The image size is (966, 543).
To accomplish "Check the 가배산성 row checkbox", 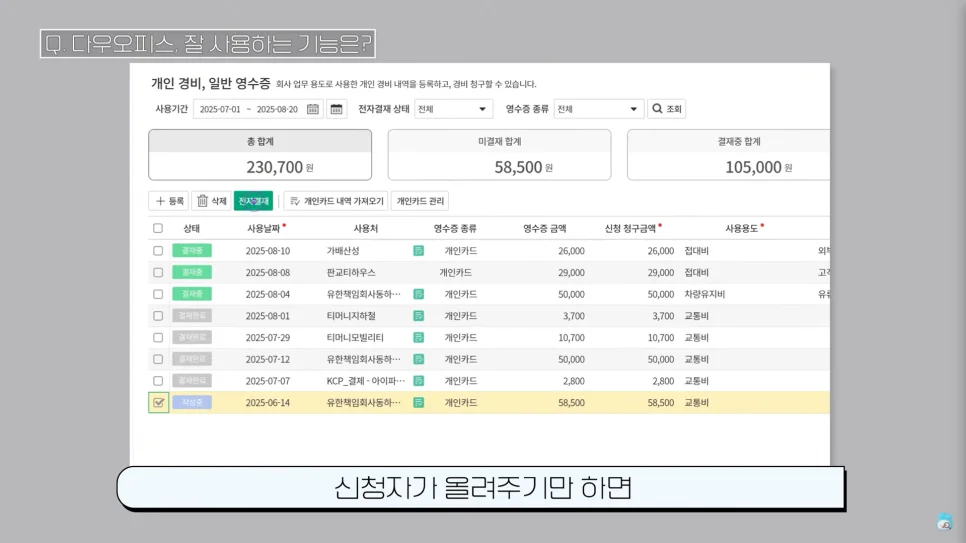I will pyautogui.click(x=158, y=251).
